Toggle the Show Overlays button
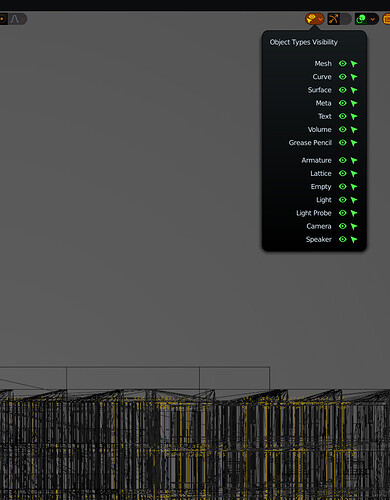 361,19
